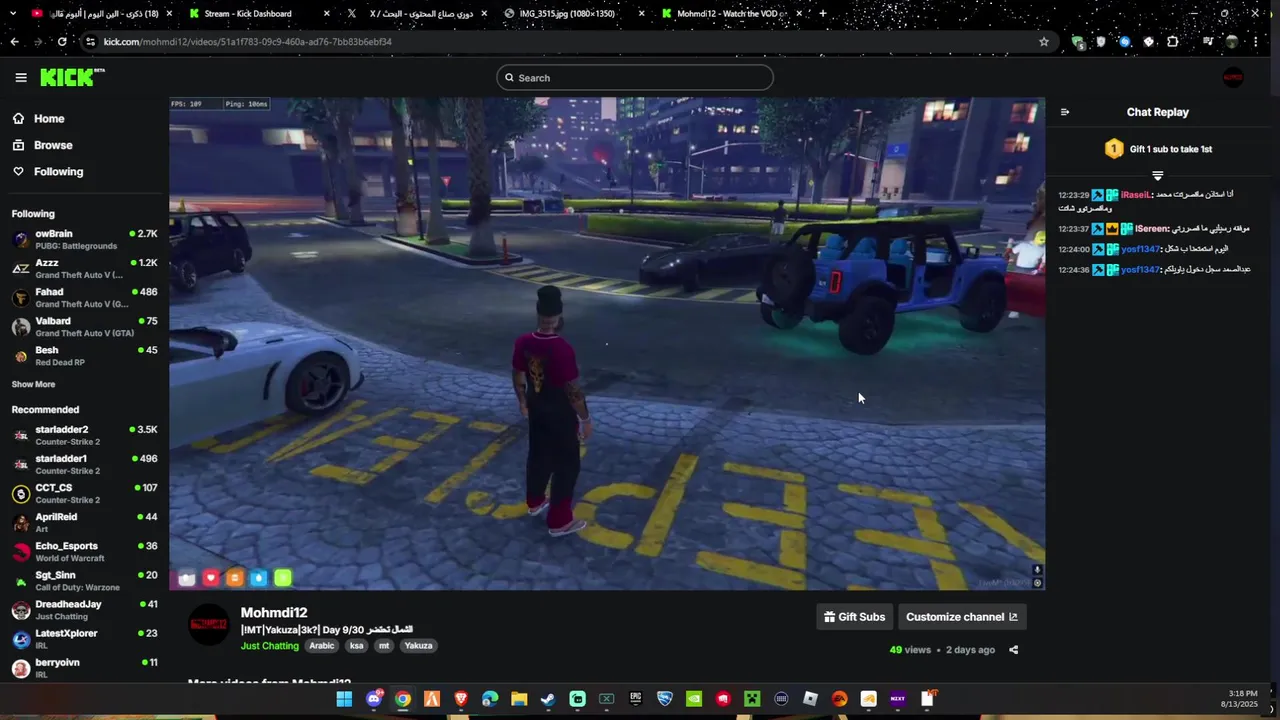The width and height of the screenshot is (1280, 720).
Task: Click the ksa tag
Action: coord(356,646)
